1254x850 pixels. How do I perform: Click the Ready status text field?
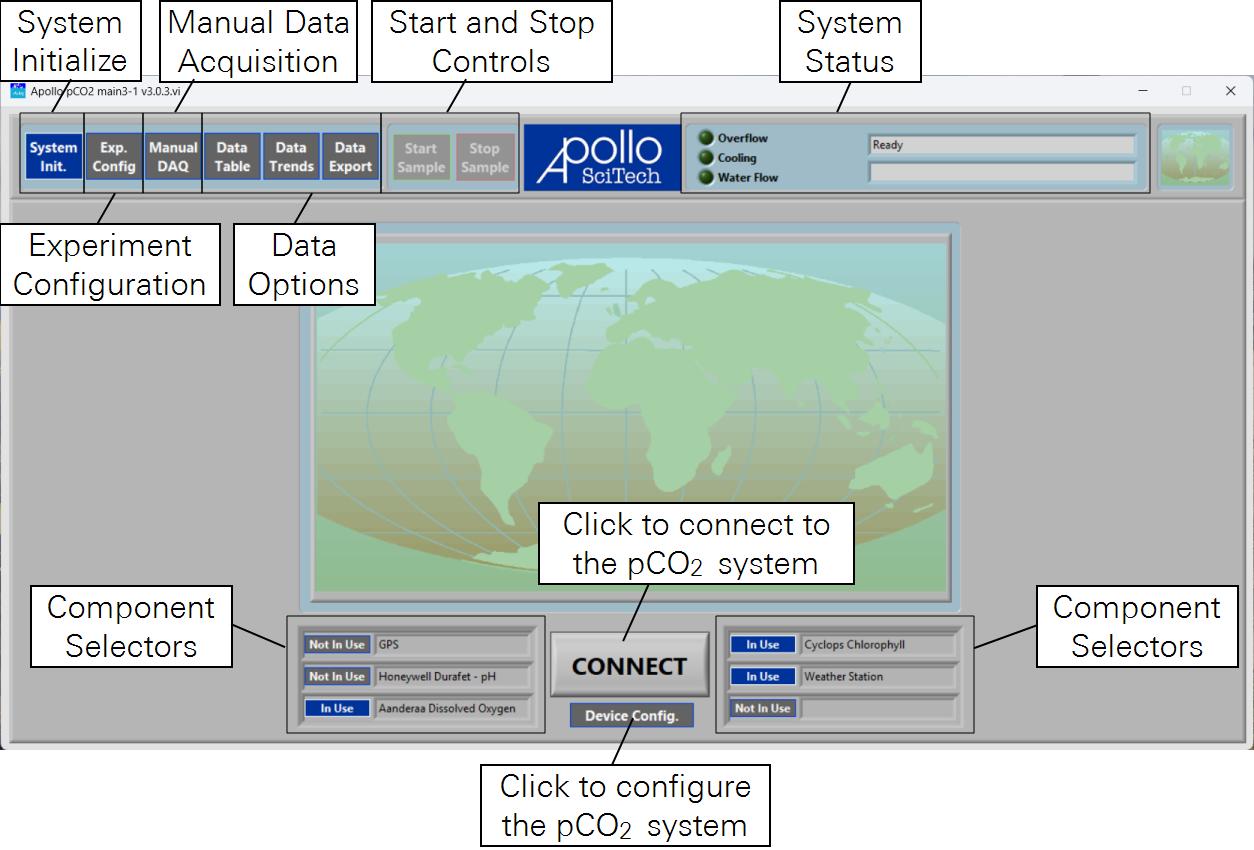pos(1002,146)
